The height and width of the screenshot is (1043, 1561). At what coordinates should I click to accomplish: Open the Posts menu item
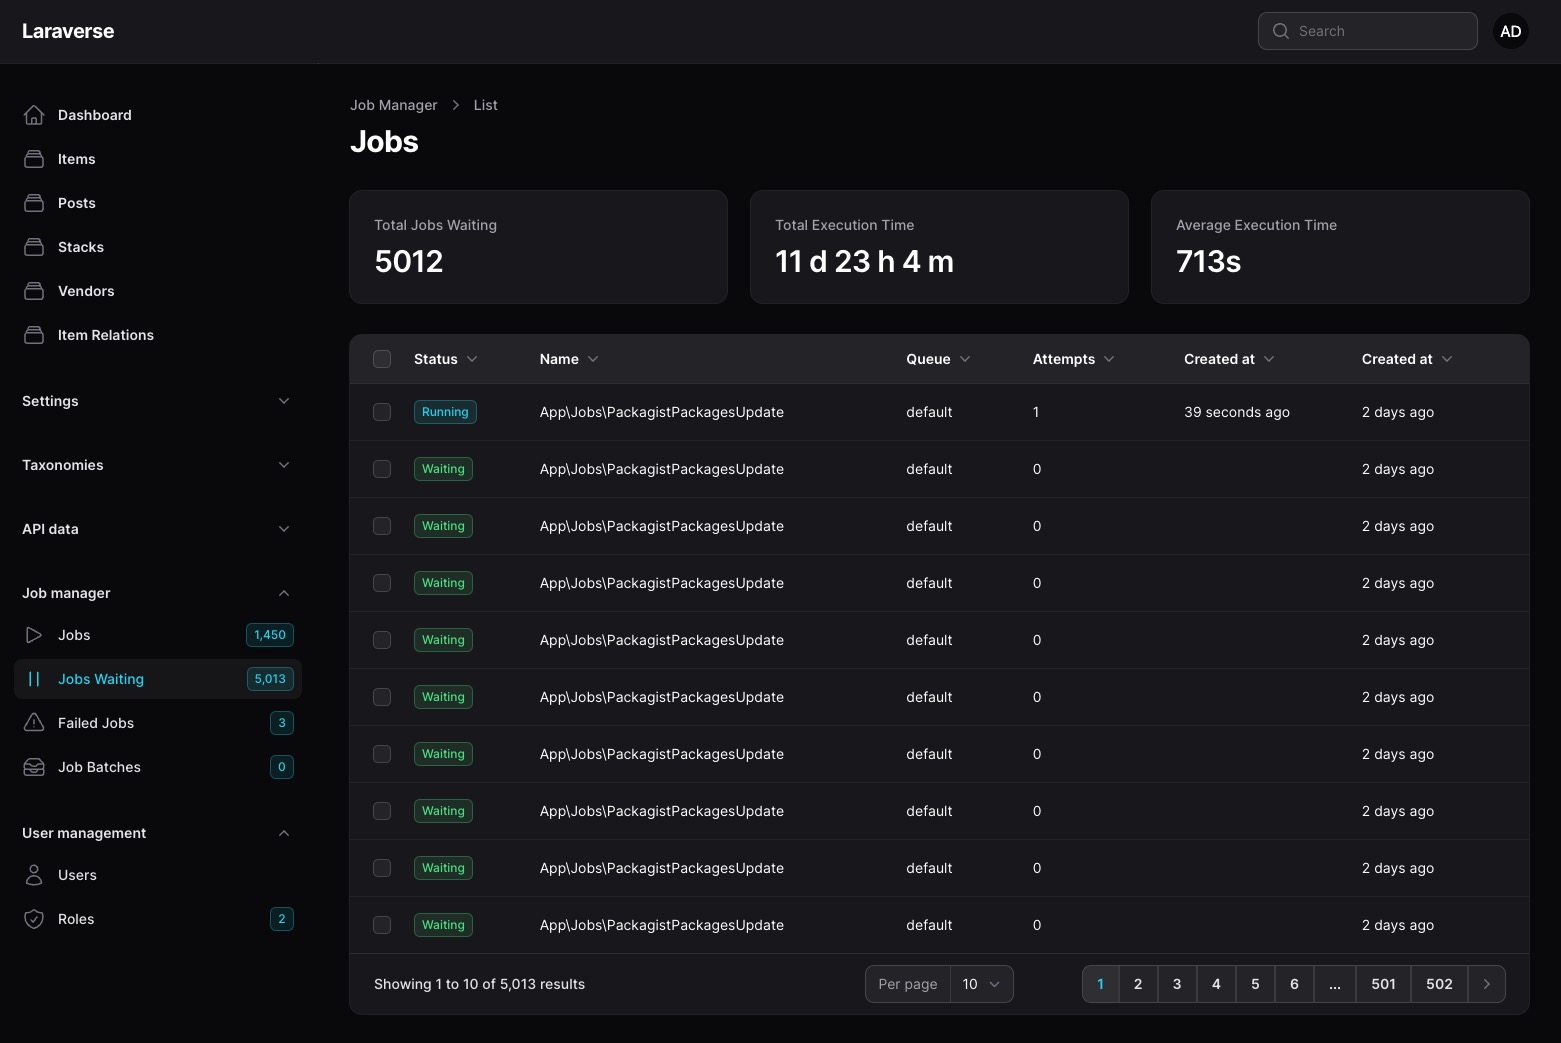click(x=157, y=203)
